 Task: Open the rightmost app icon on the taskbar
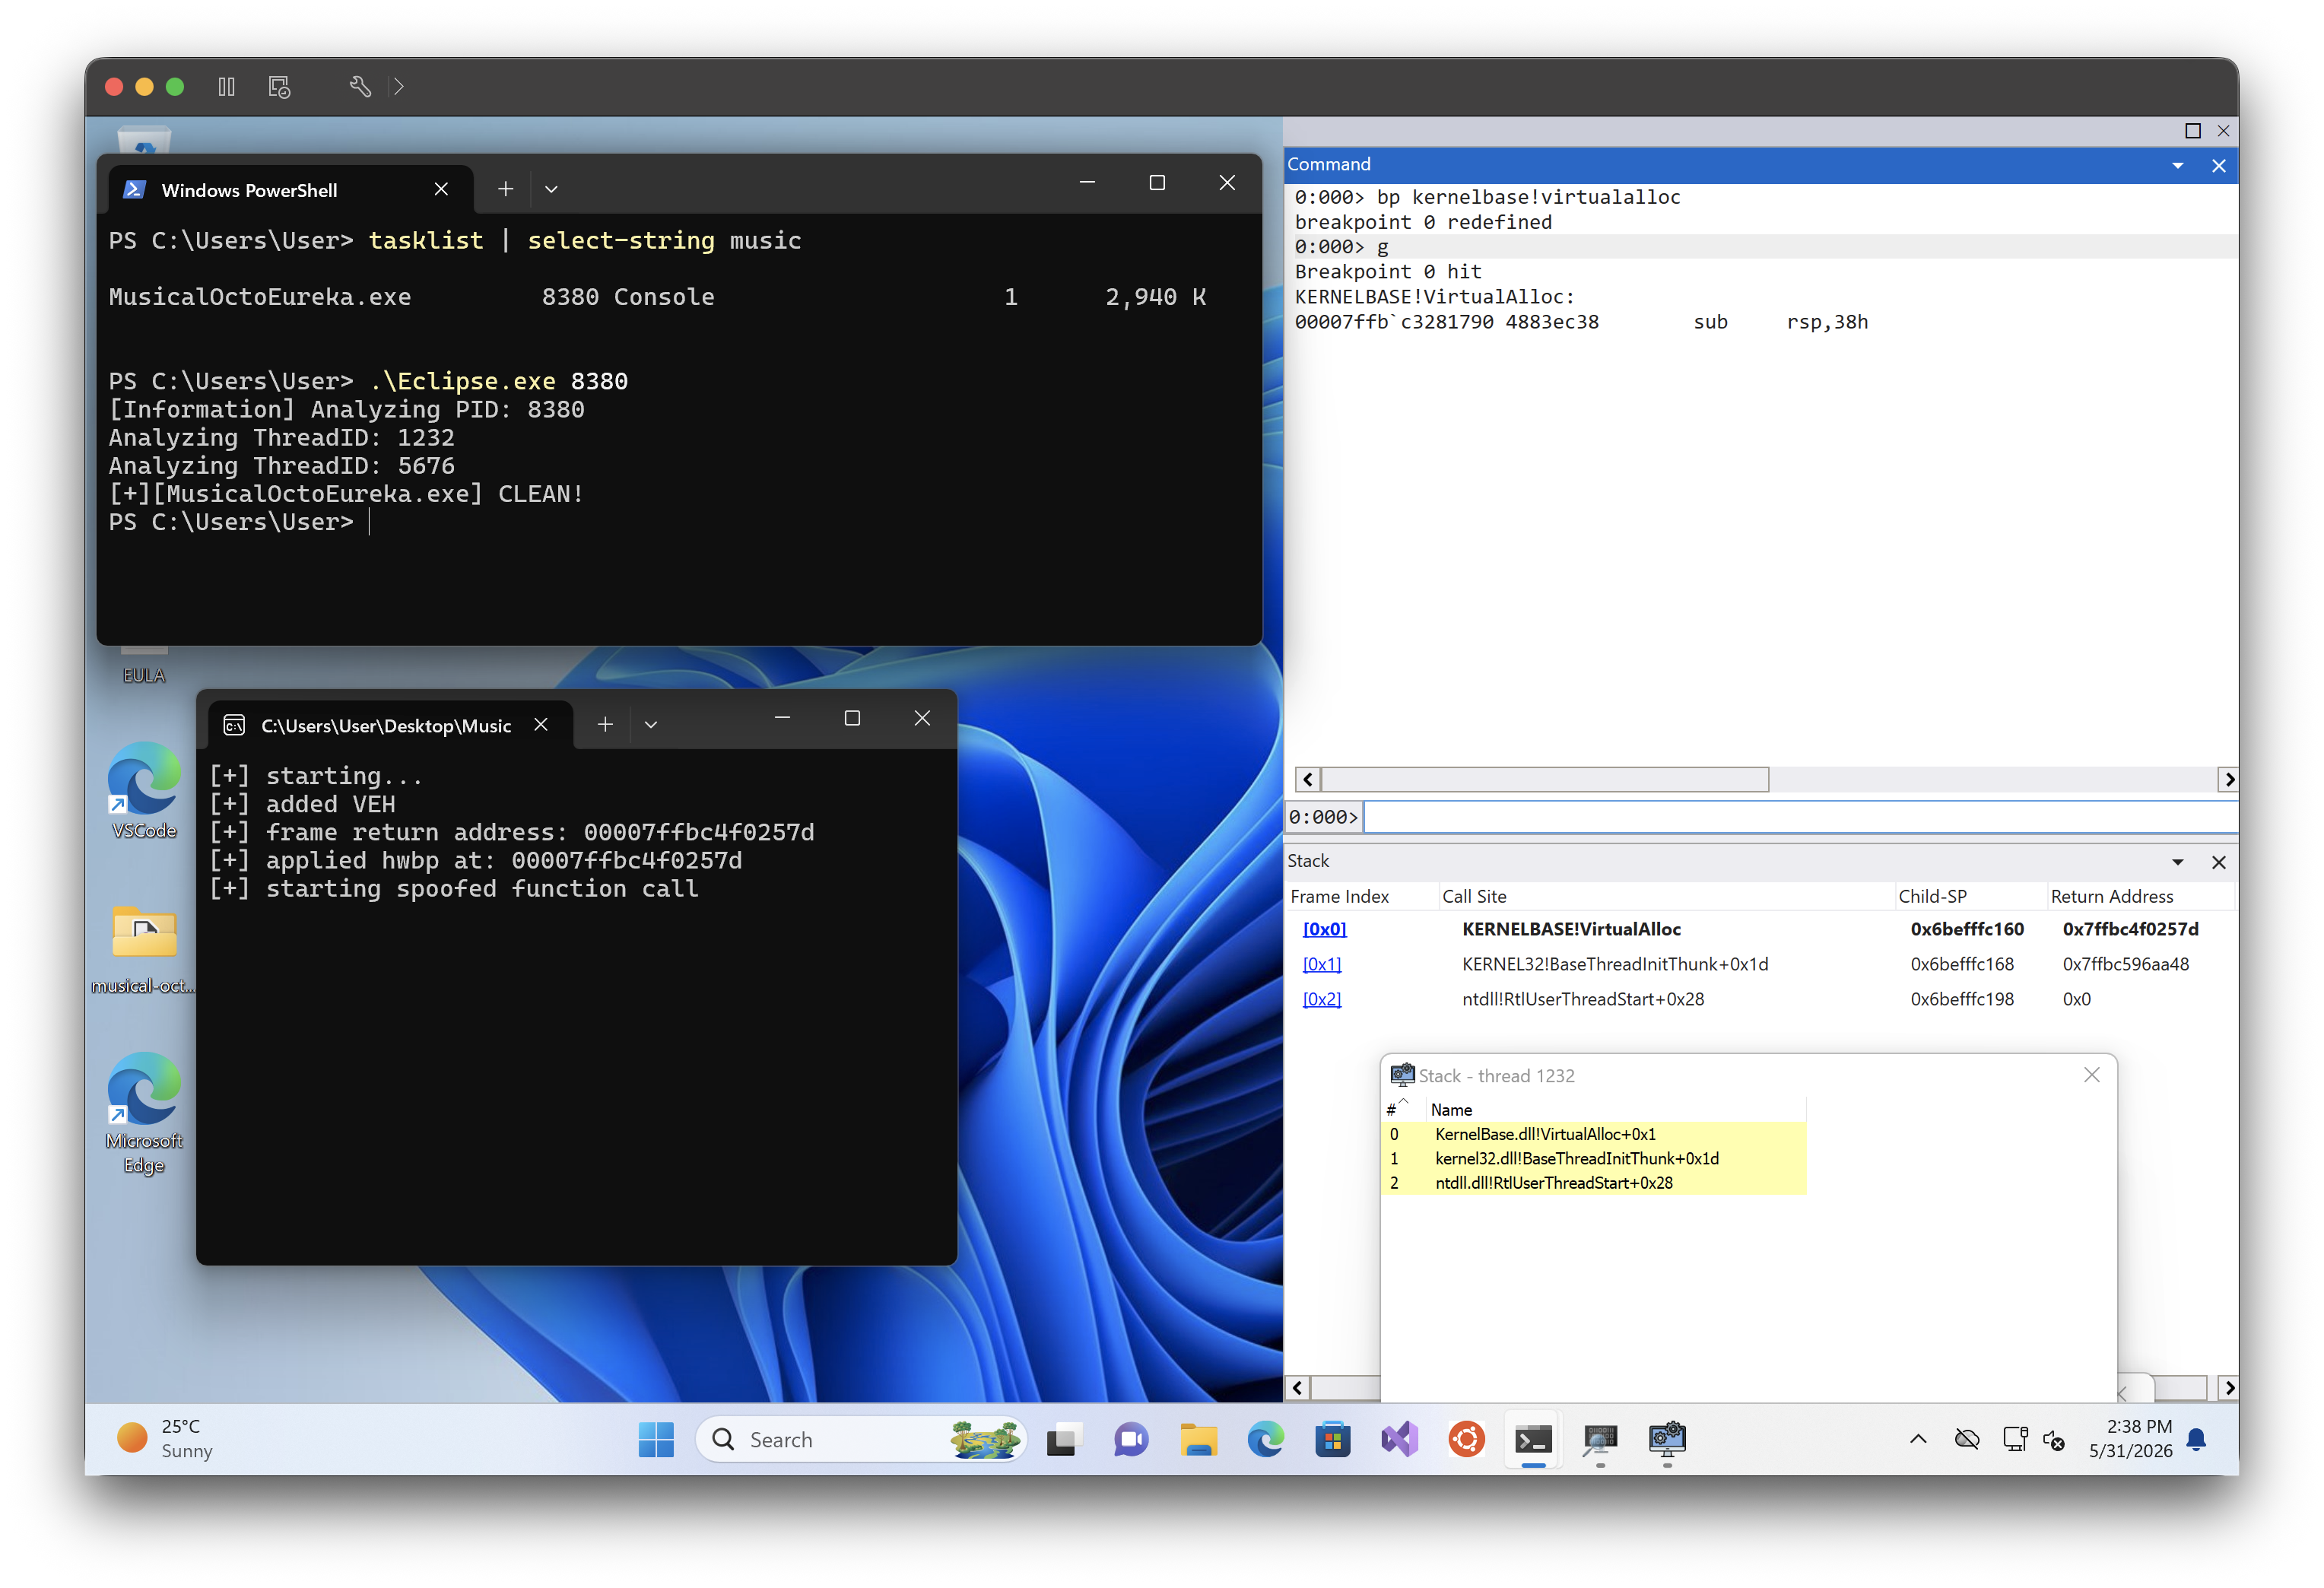click(1667, 1440)
